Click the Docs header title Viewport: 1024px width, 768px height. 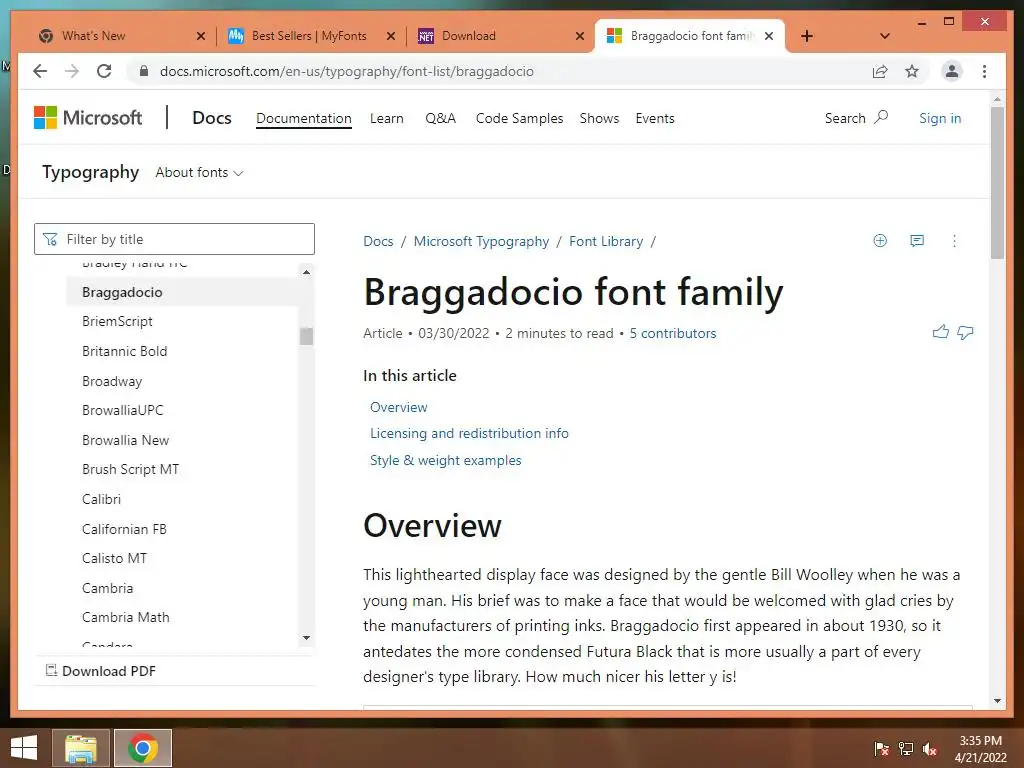(x=212, y=118)
